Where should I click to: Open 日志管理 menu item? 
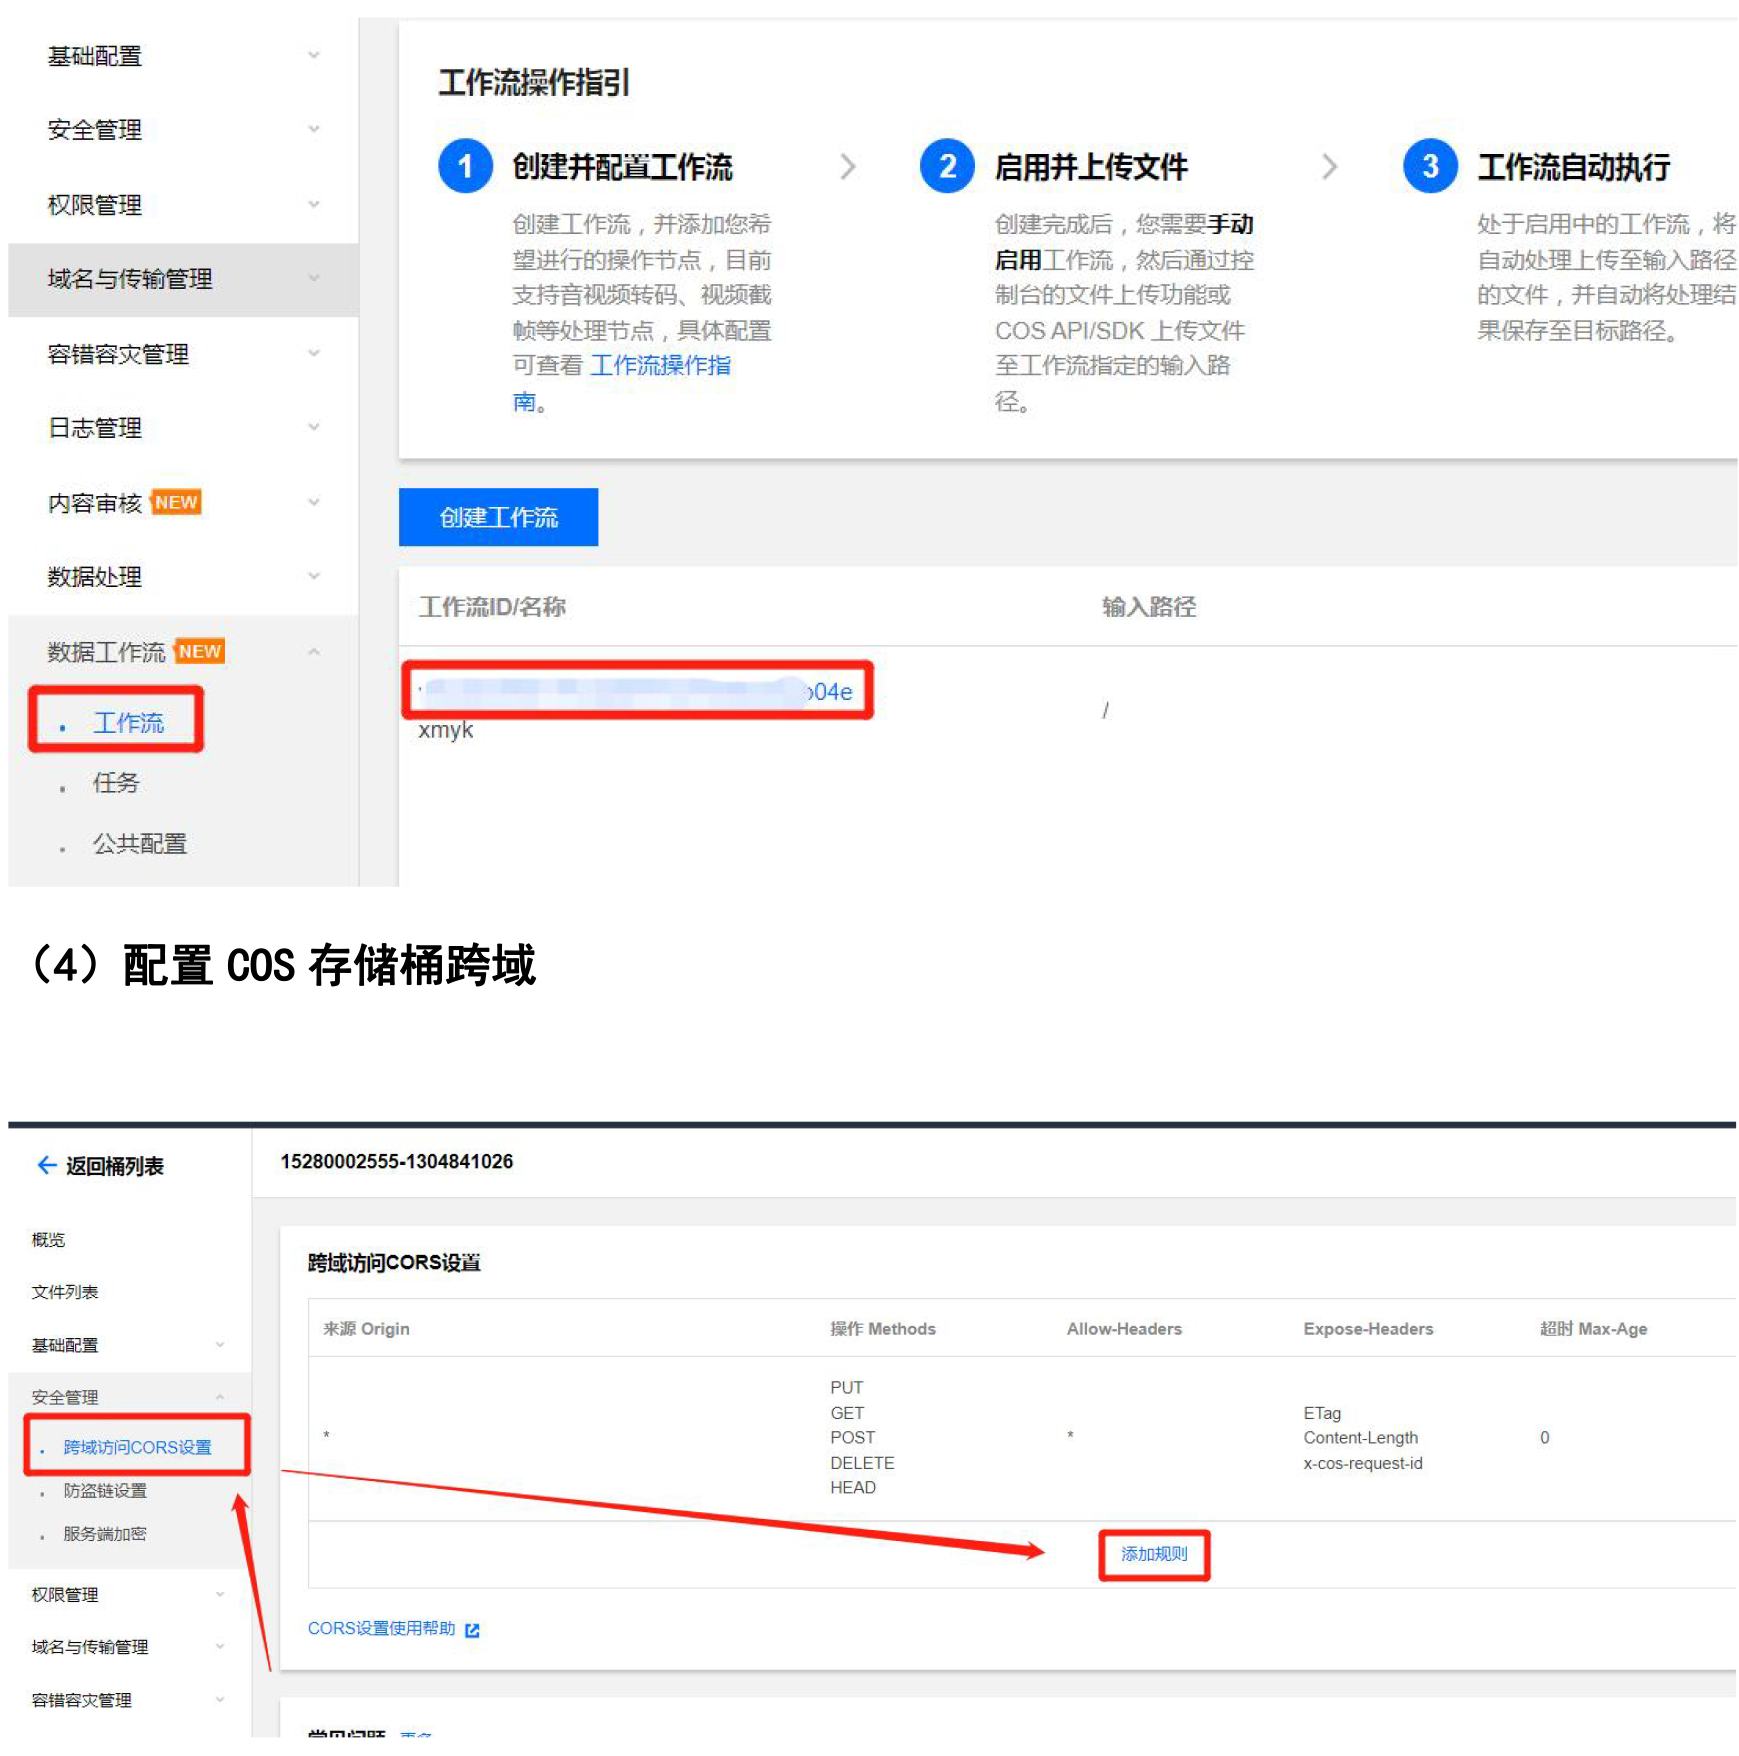95,428
